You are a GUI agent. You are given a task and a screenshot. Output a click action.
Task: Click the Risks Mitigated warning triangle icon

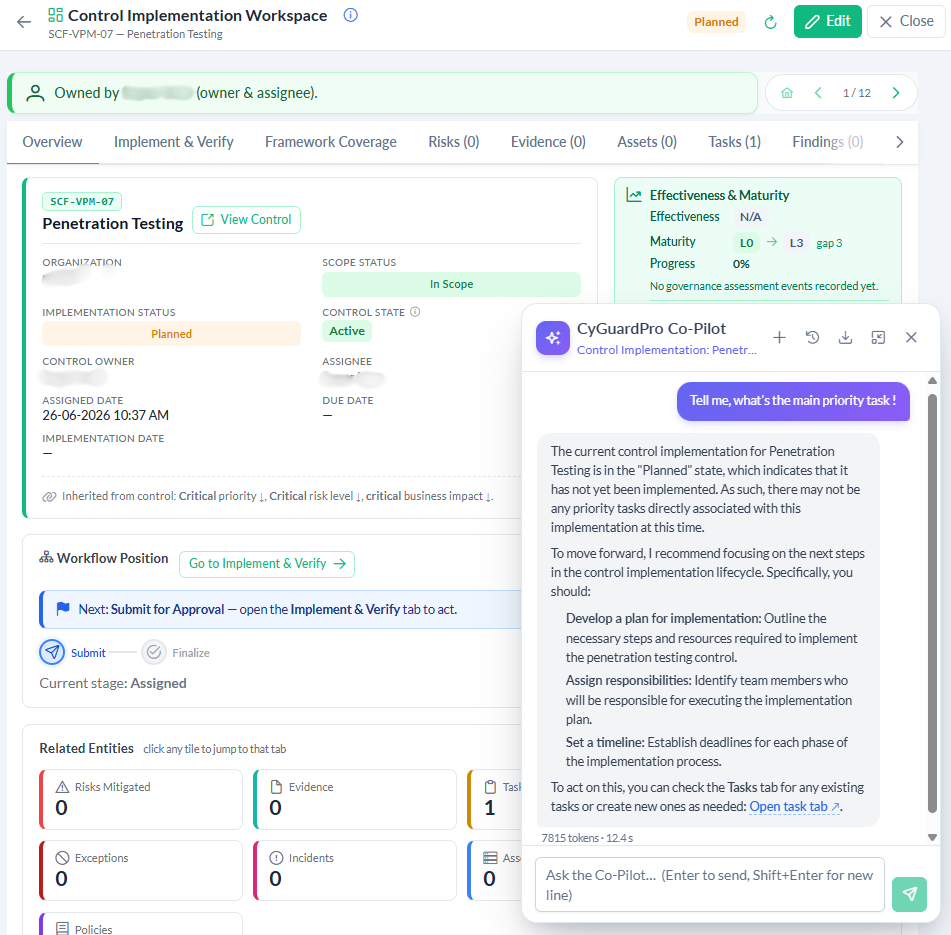tap(62, 787)
